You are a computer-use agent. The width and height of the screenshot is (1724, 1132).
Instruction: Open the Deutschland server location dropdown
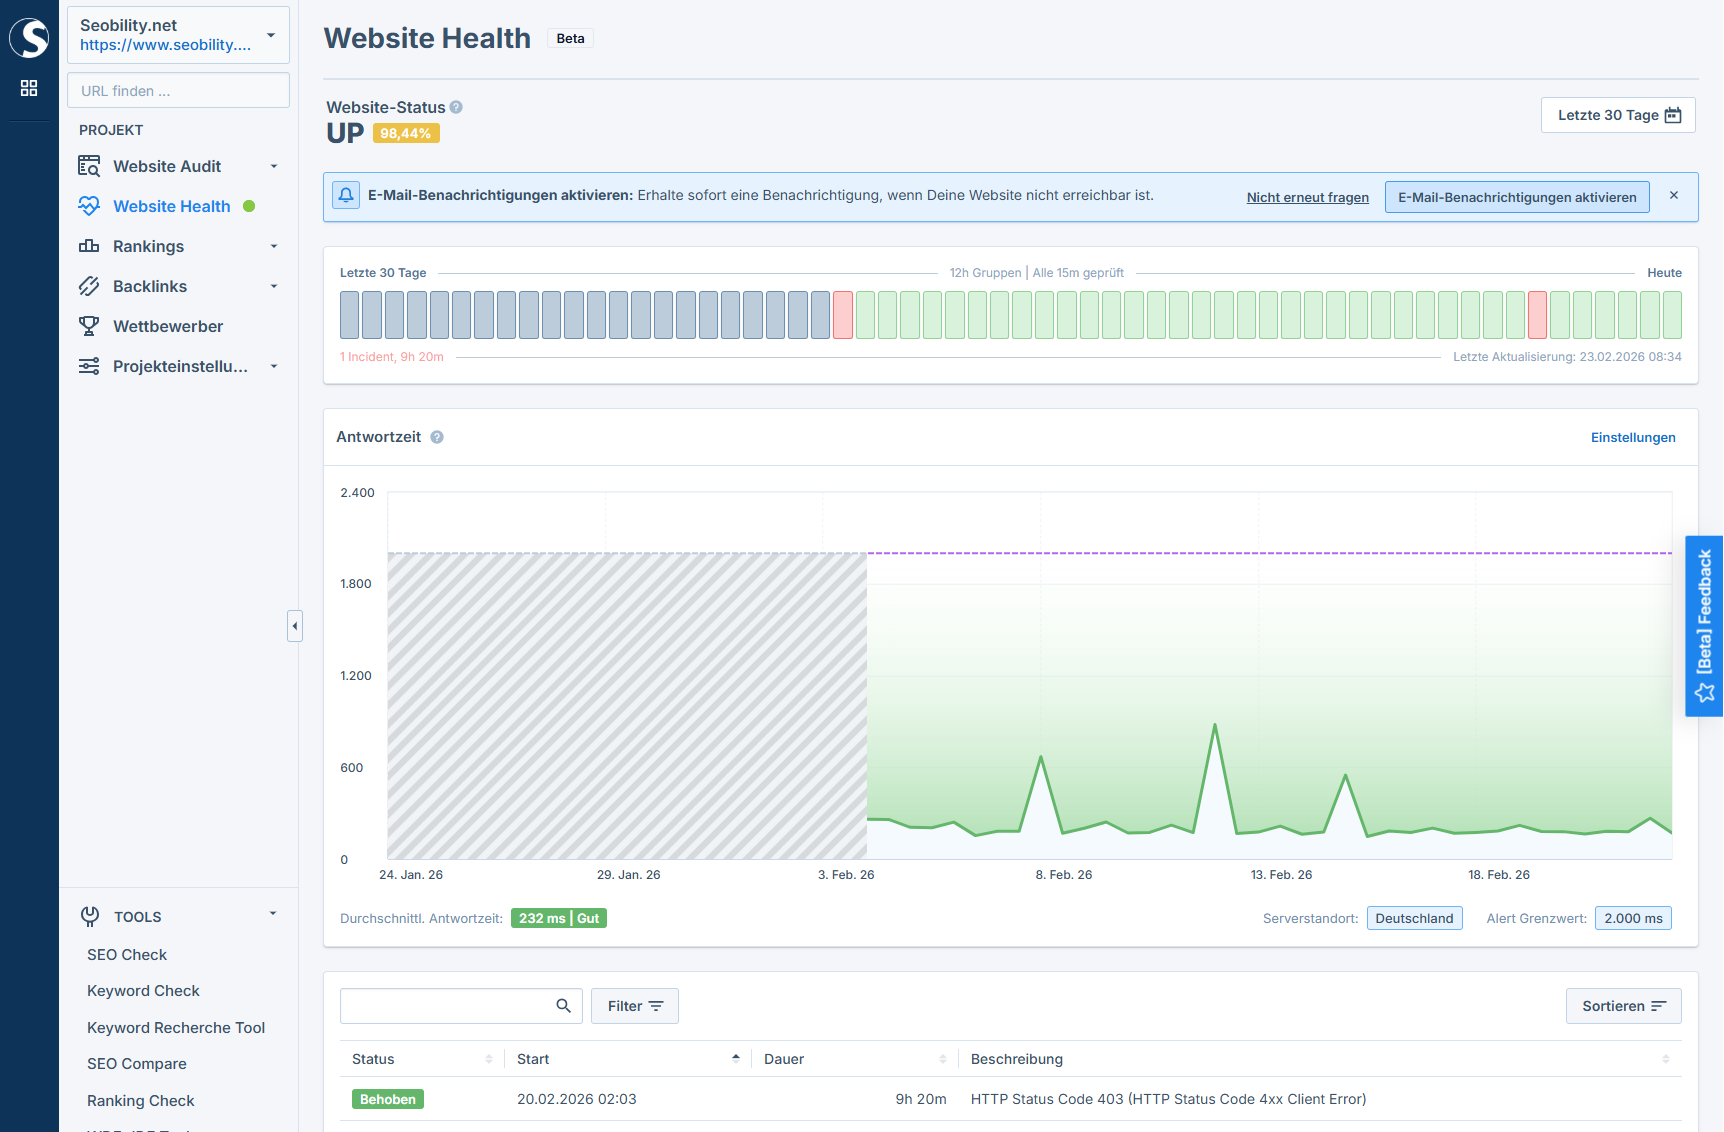[x=1414, y=918]
